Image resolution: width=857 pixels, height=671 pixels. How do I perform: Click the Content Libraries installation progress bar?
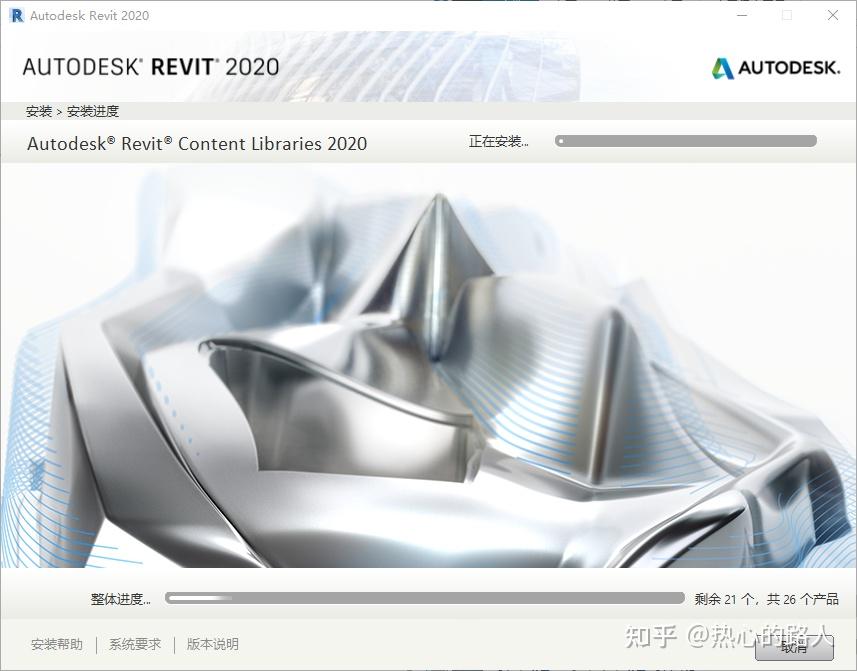coord(687,140)
